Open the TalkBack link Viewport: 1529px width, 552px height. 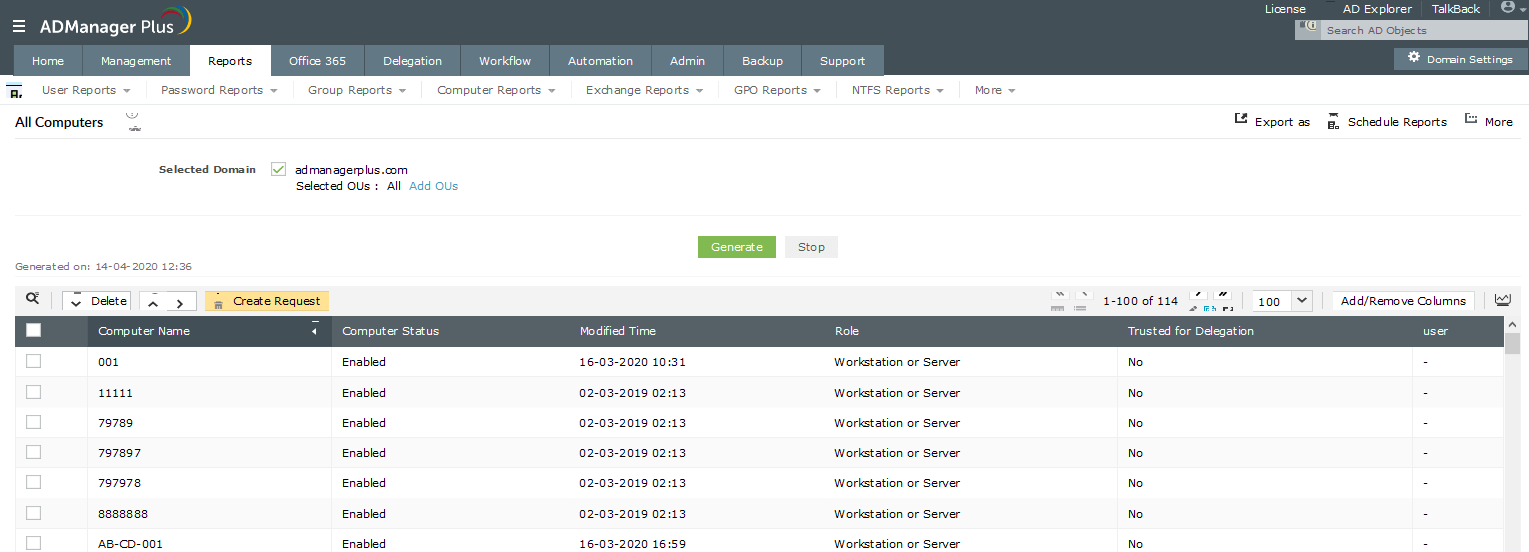[1456, 9]
